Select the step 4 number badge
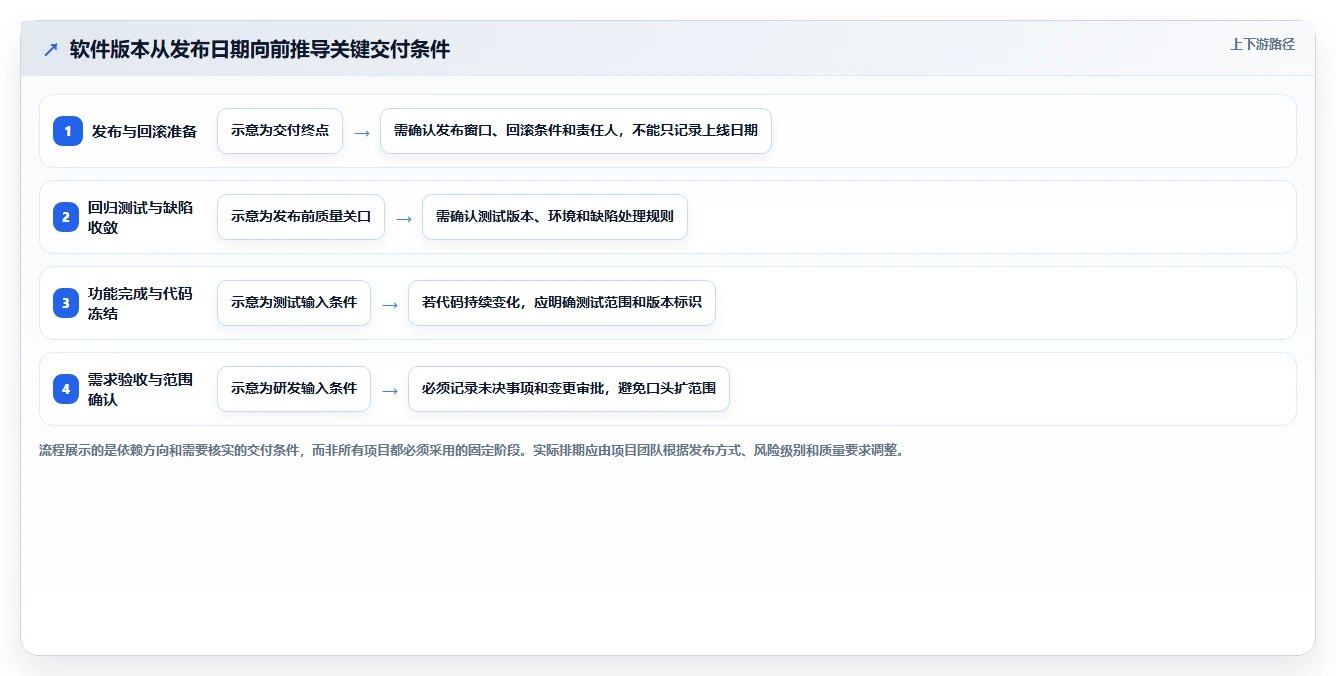Viewport: 1336px width, 676px height. (68, 389)
